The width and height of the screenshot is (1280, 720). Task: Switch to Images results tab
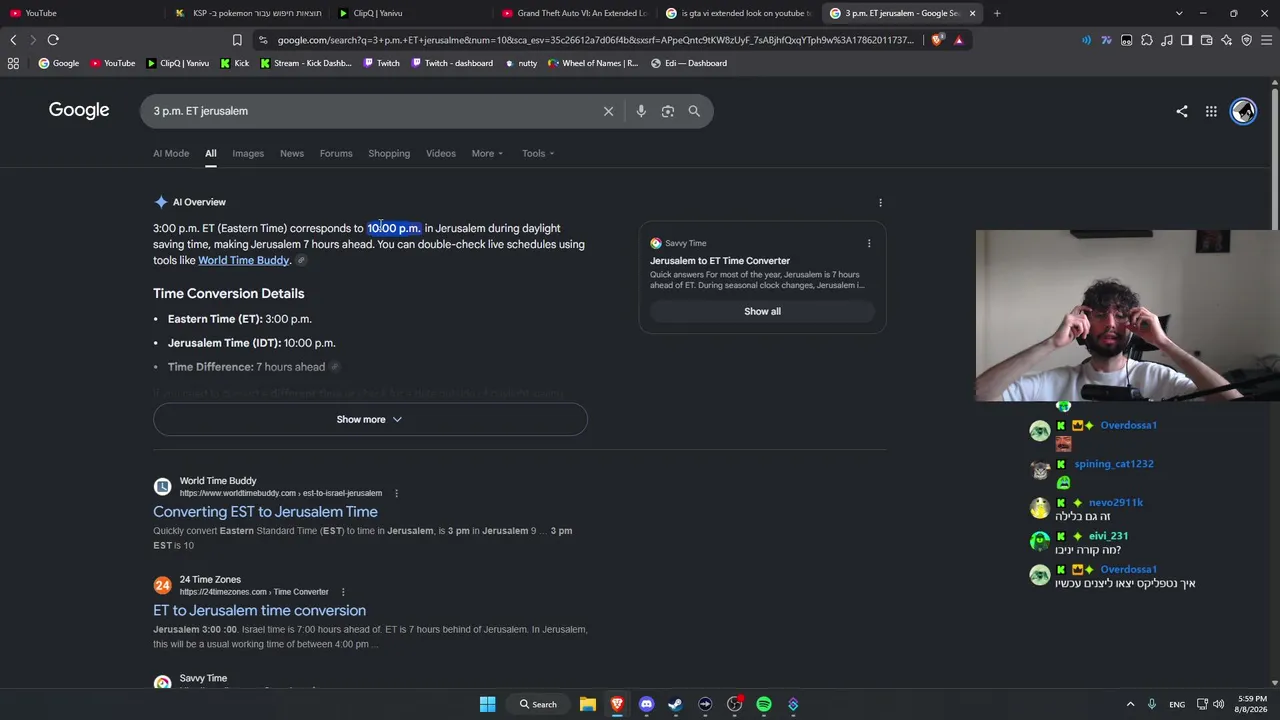point(248,153)
